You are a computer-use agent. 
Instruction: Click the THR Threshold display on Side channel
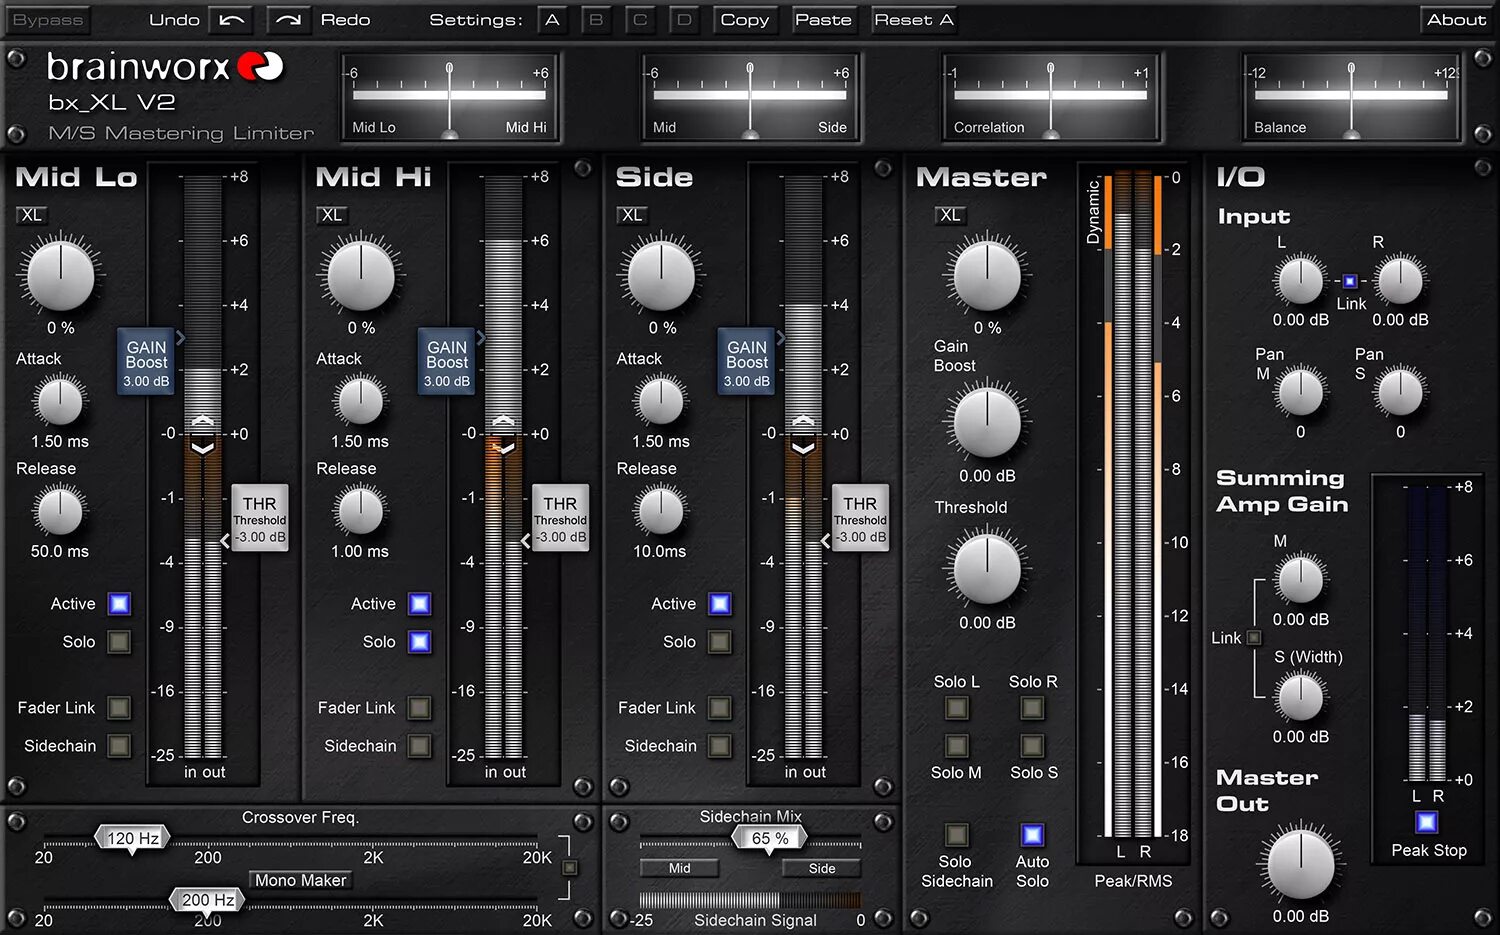[859, 518]
